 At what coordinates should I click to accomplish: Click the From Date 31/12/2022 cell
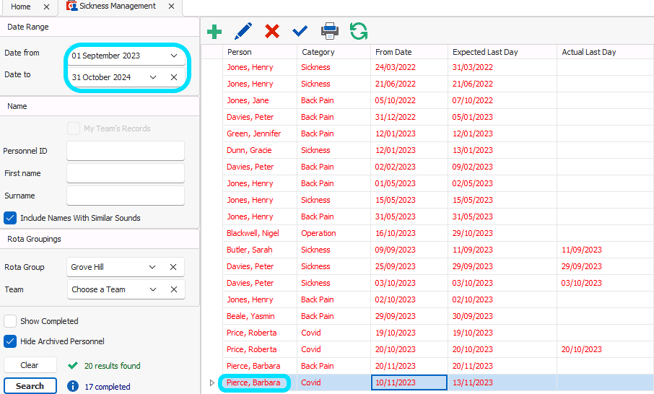click(x=409, y=117)
